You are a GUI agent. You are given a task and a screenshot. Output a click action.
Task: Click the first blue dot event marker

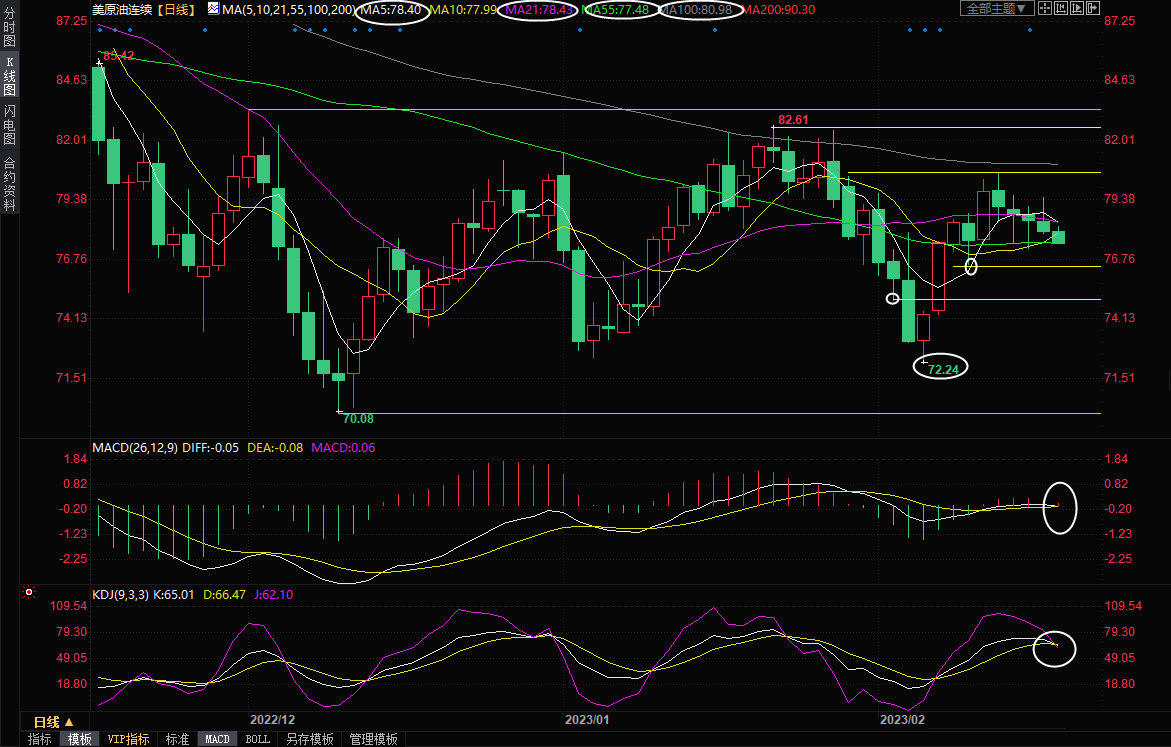point(100,29)
